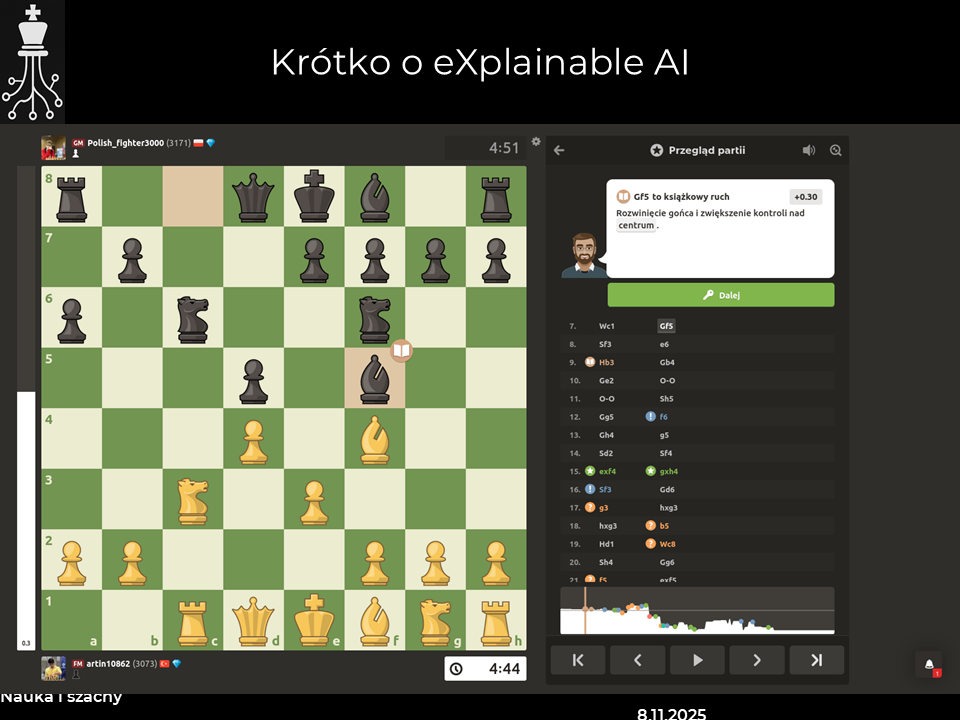Open board settings gear icon
This screenshot has height=720, width=960.
536,142
